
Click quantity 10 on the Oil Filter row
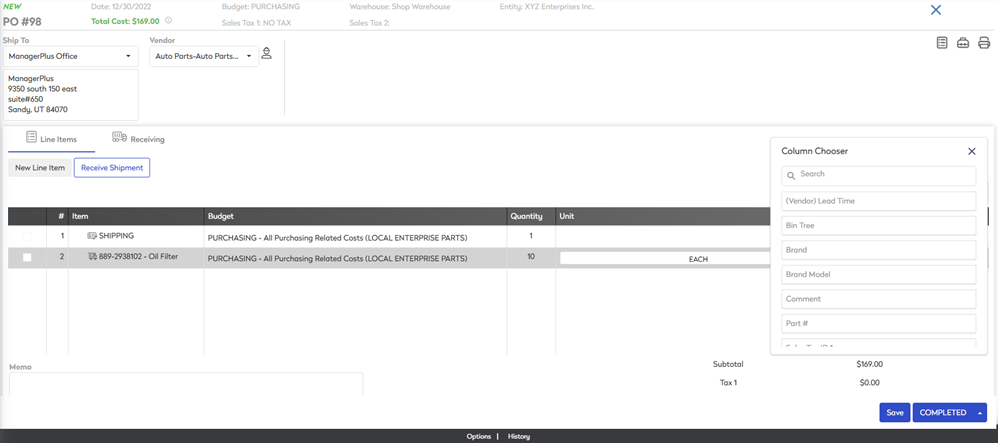pyautogui.click(x=531, y=256)
